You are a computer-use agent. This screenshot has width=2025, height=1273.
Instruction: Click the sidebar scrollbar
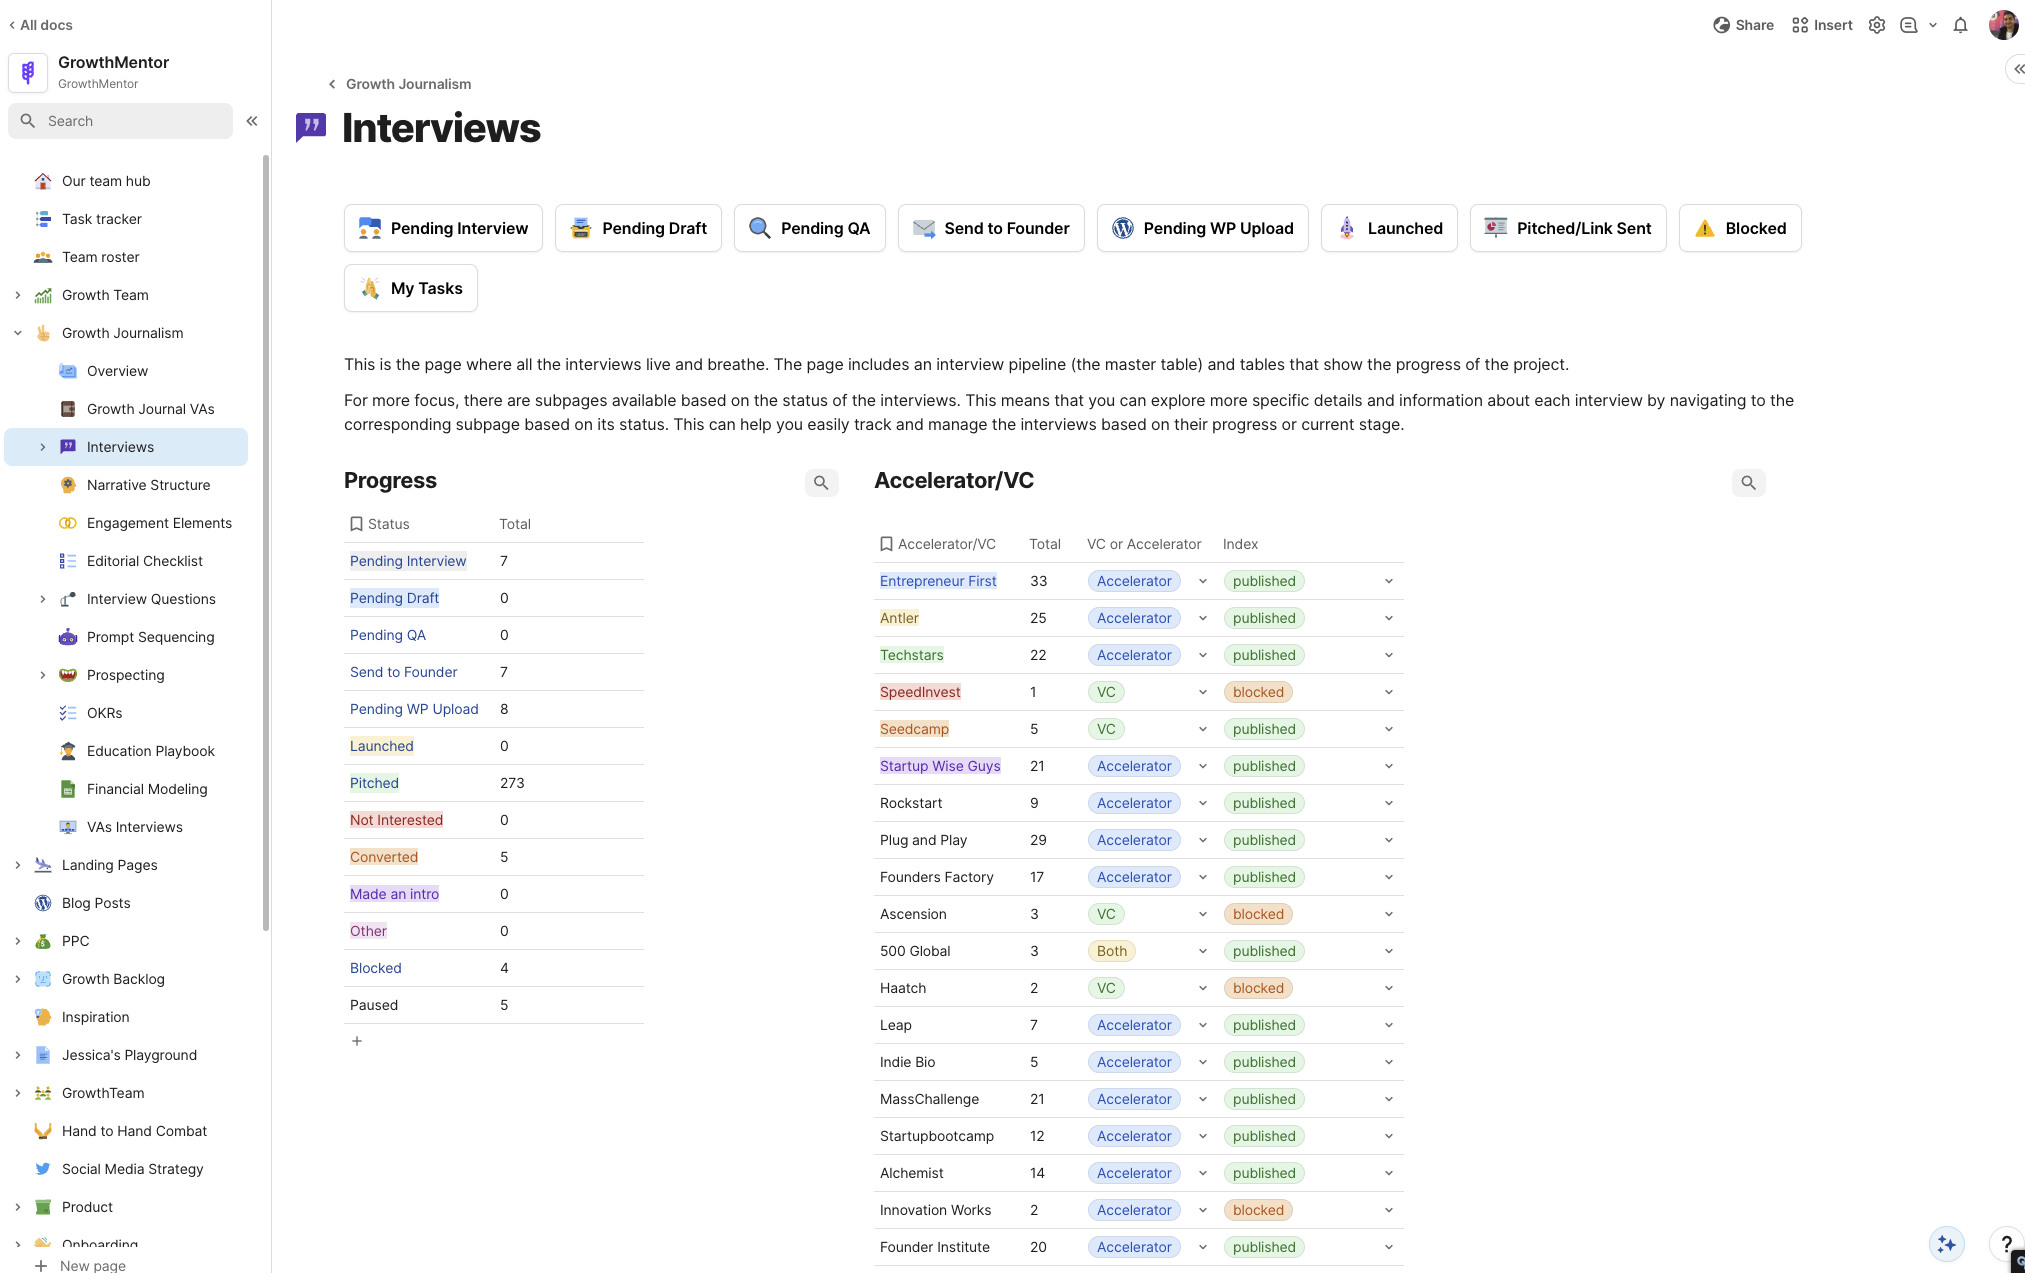click(x=265, y=543)
